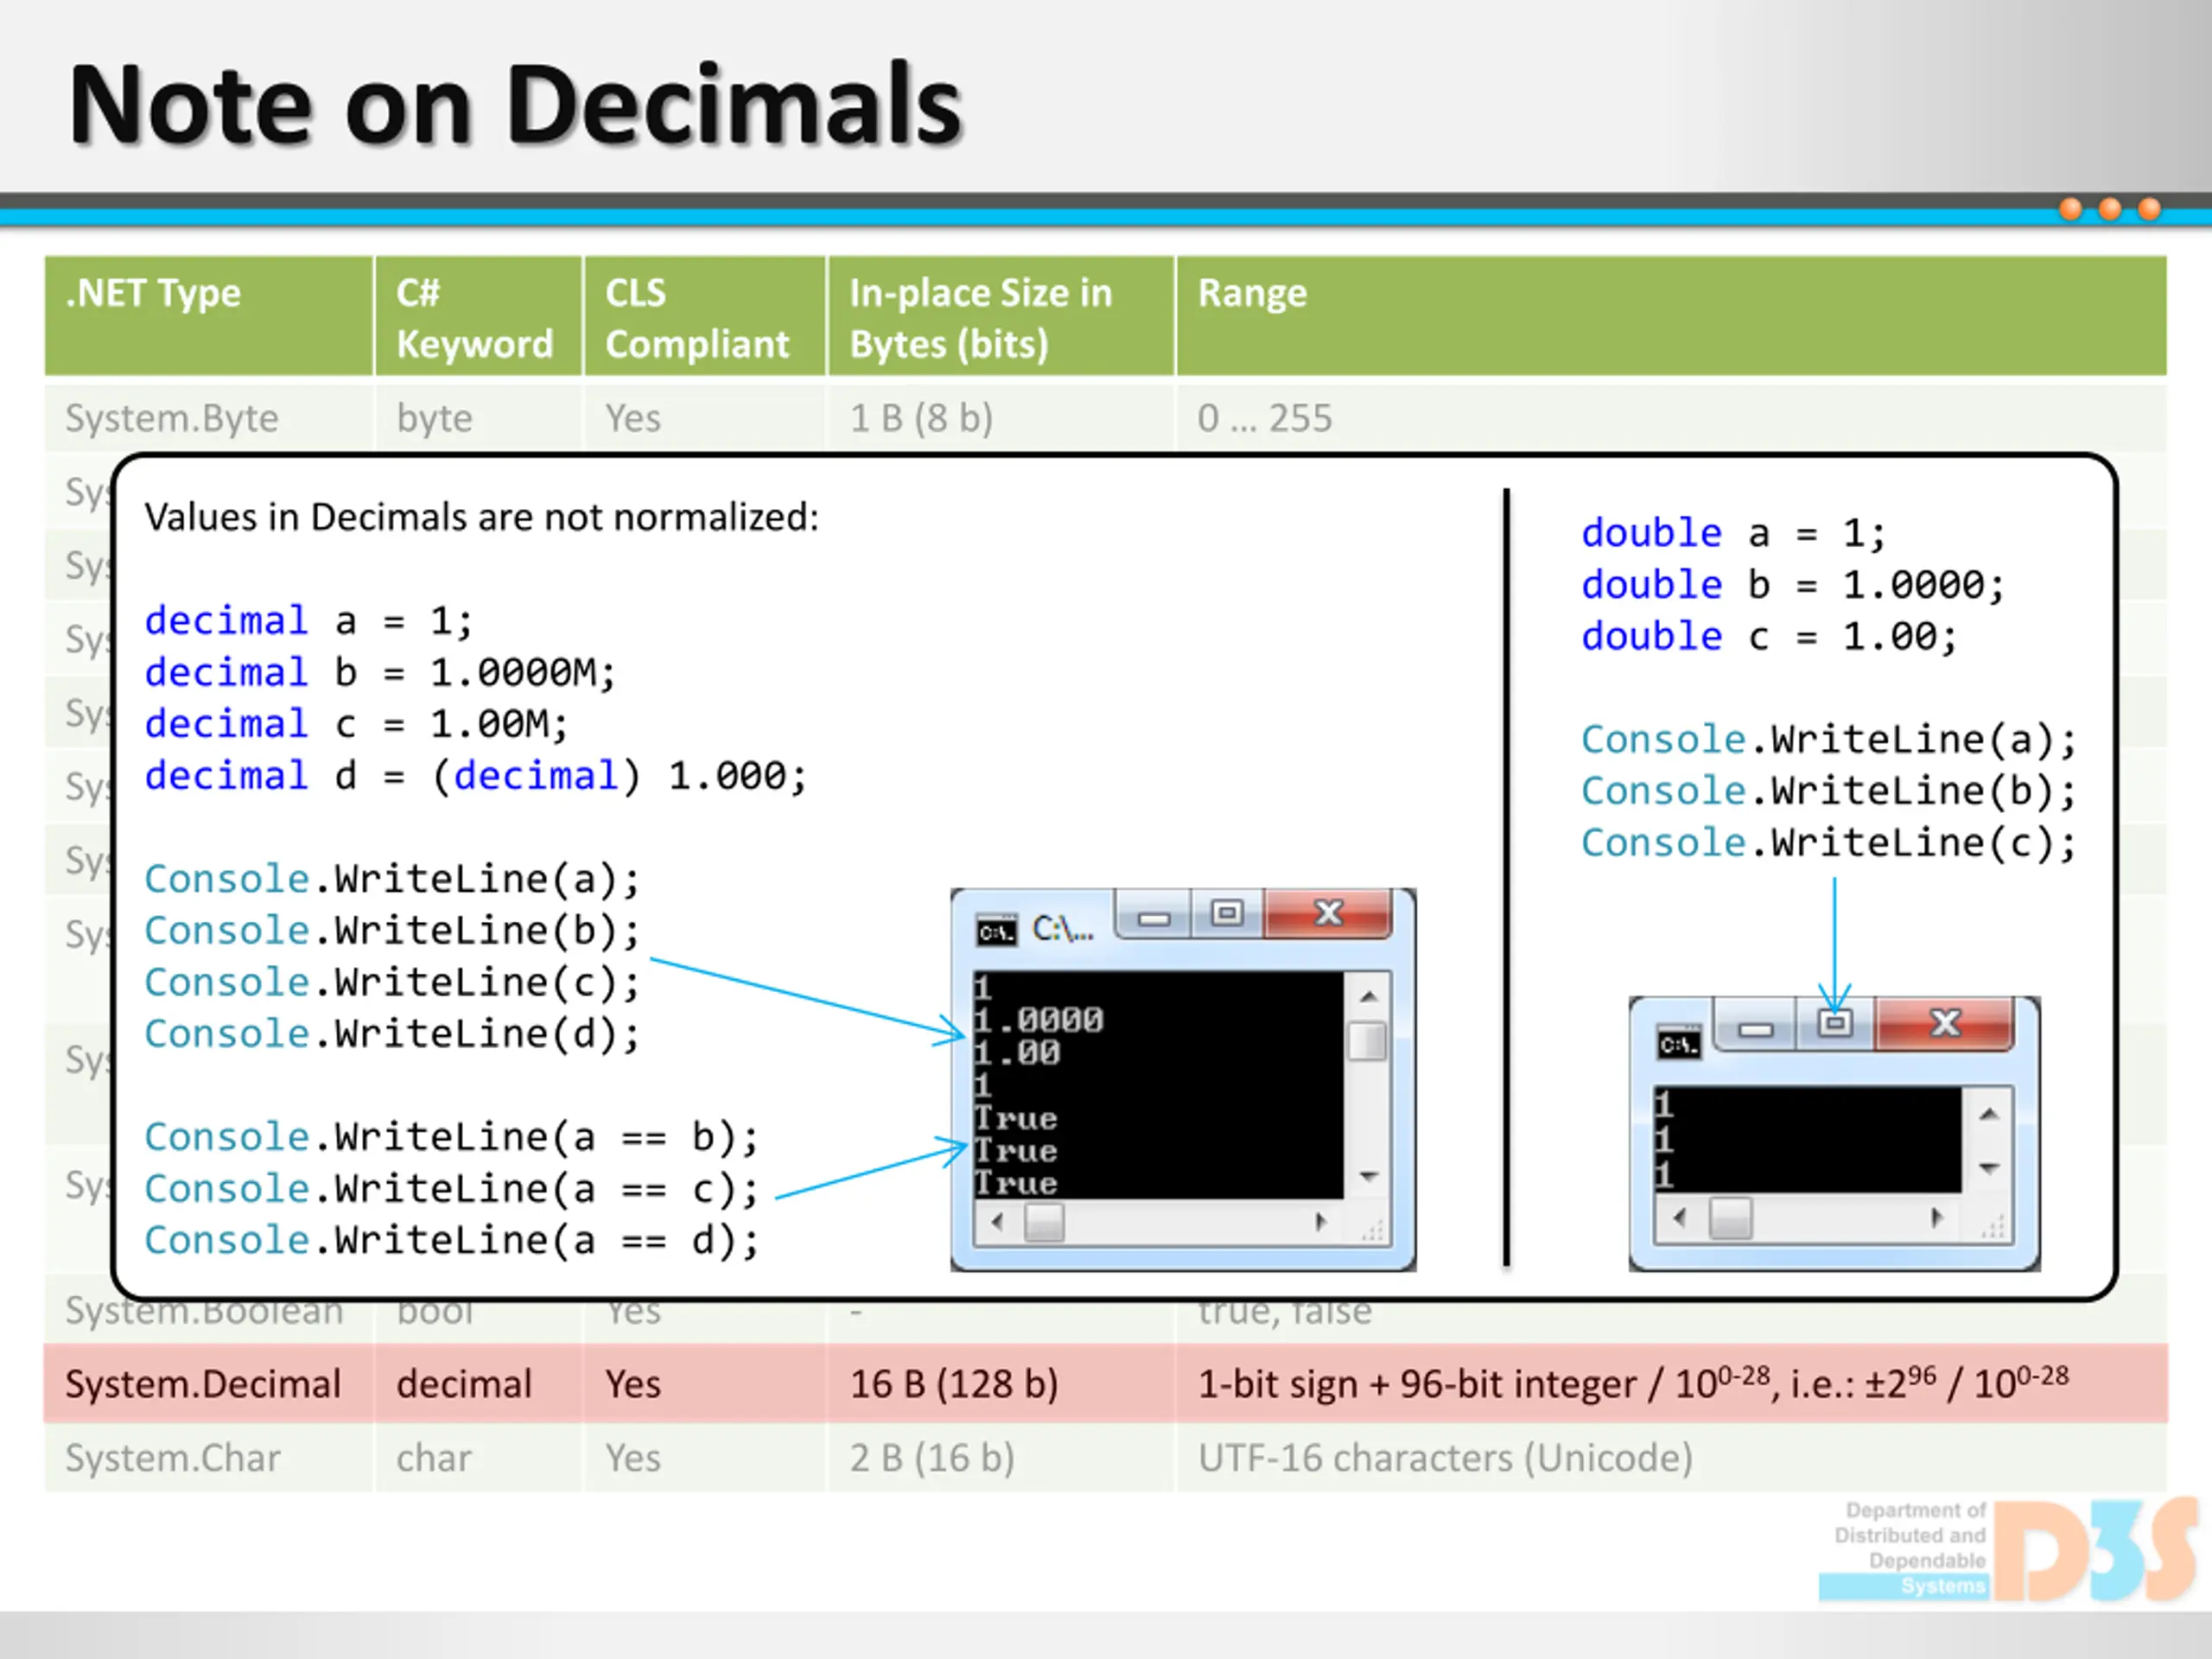Click 'Values in Decimals are not normalized:' text

coord(481,517)
